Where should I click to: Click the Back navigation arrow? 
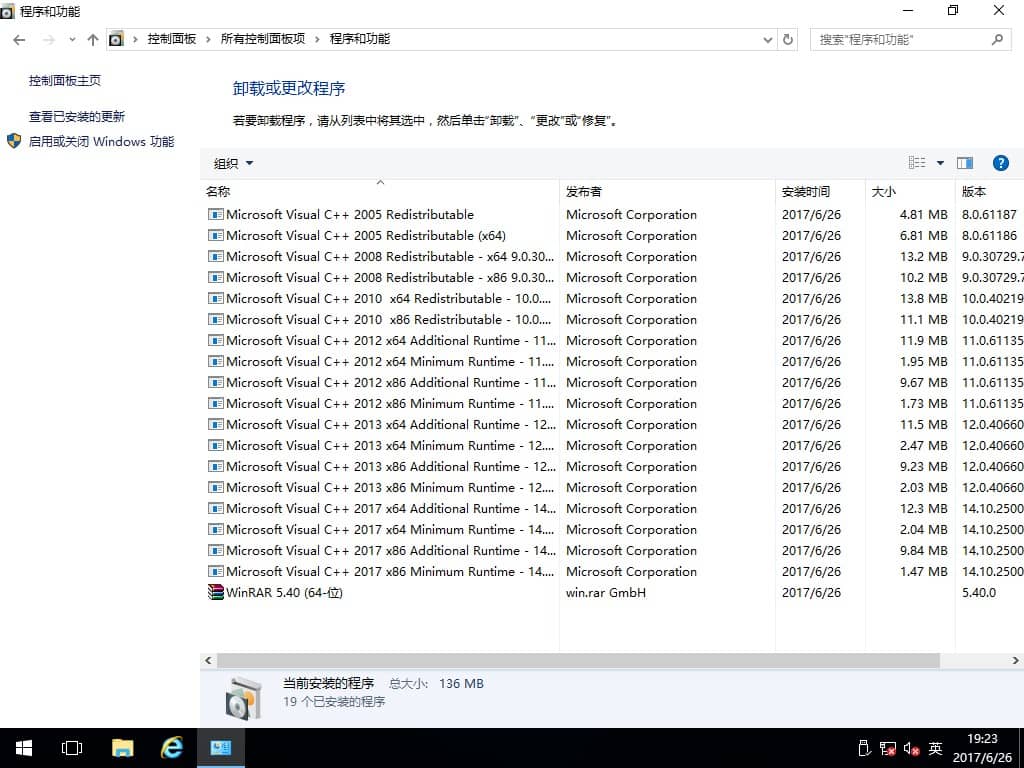point(19,40)
